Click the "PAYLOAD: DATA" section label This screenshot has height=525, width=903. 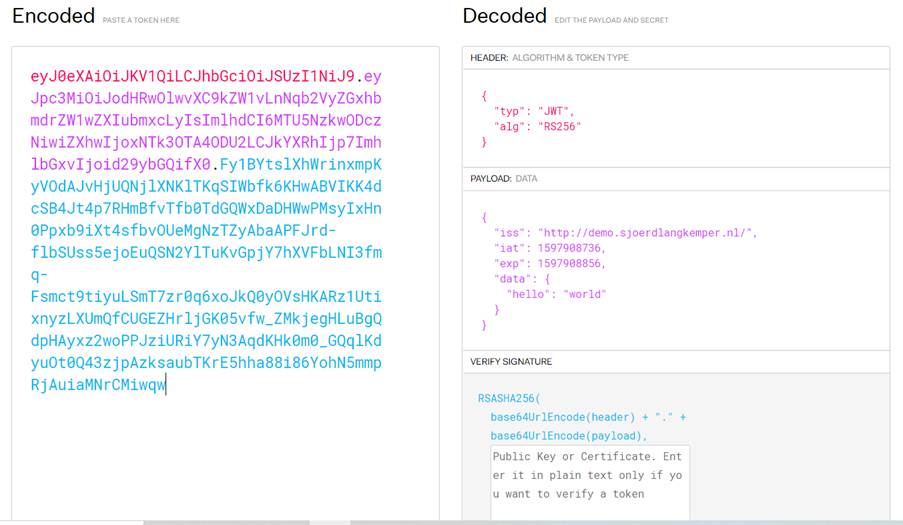coord(503,178)
